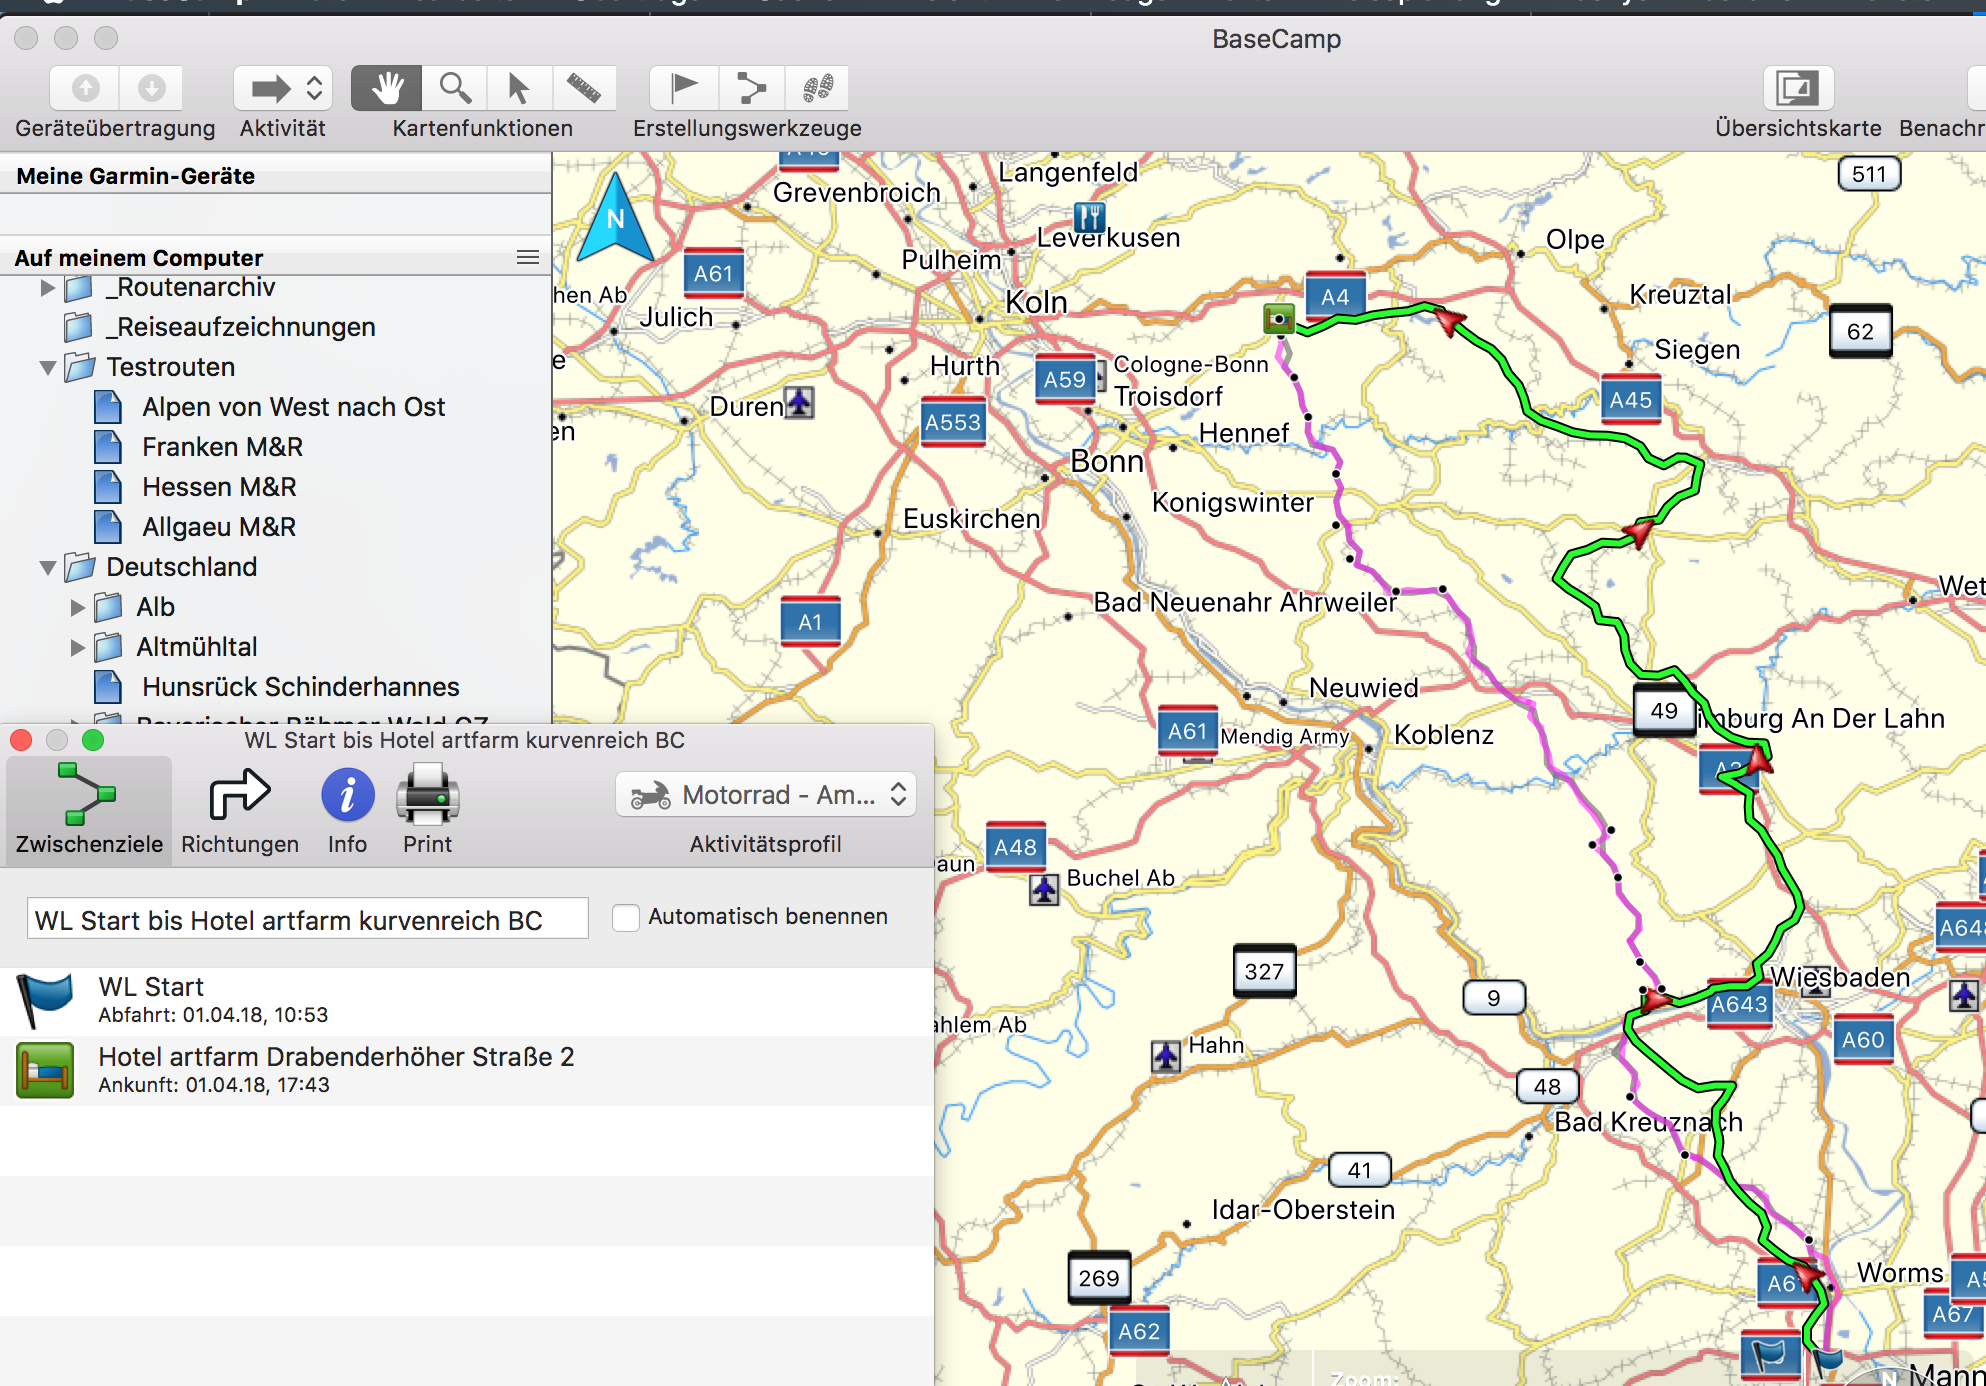Collapse the Testrouten folder
This screenshot has height=1386, width=1986.
point(47,368)
